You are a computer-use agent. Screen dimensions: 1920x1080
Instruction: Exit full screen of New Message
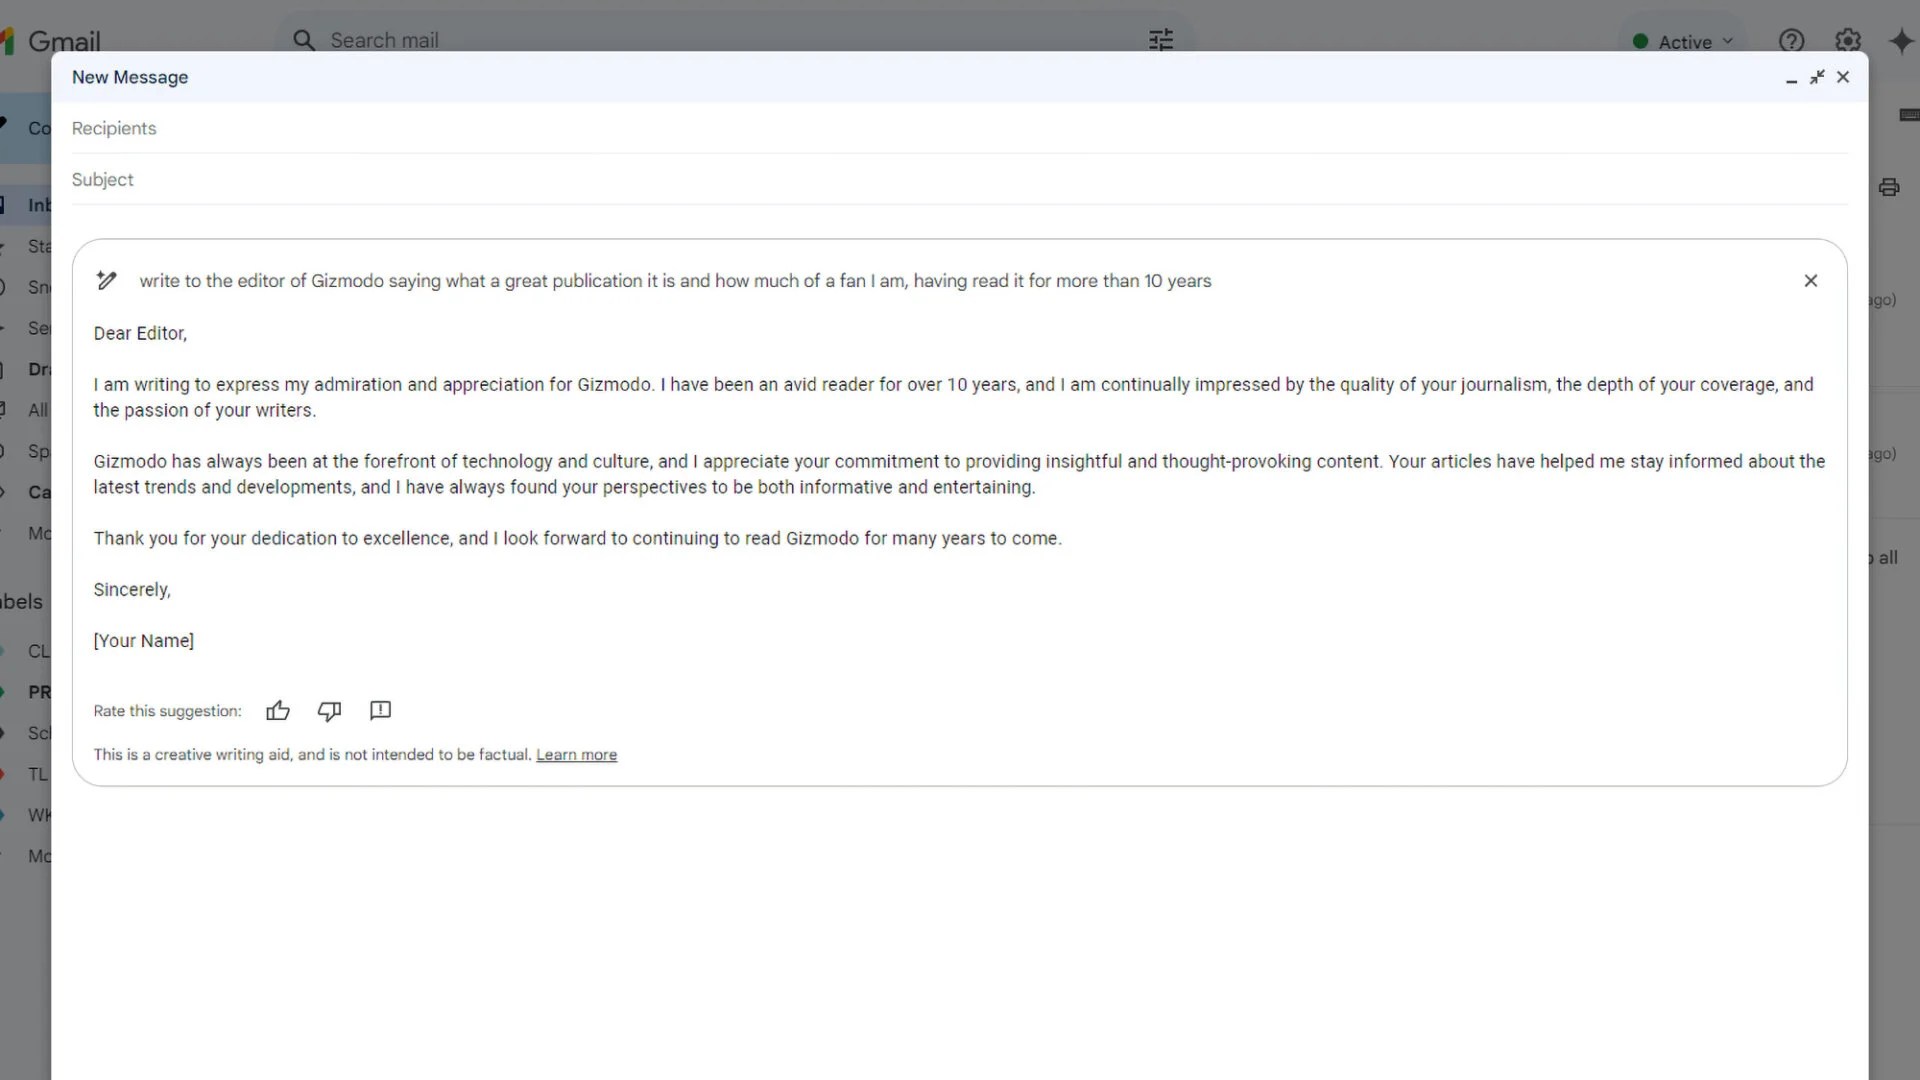tap(1817, 77)
